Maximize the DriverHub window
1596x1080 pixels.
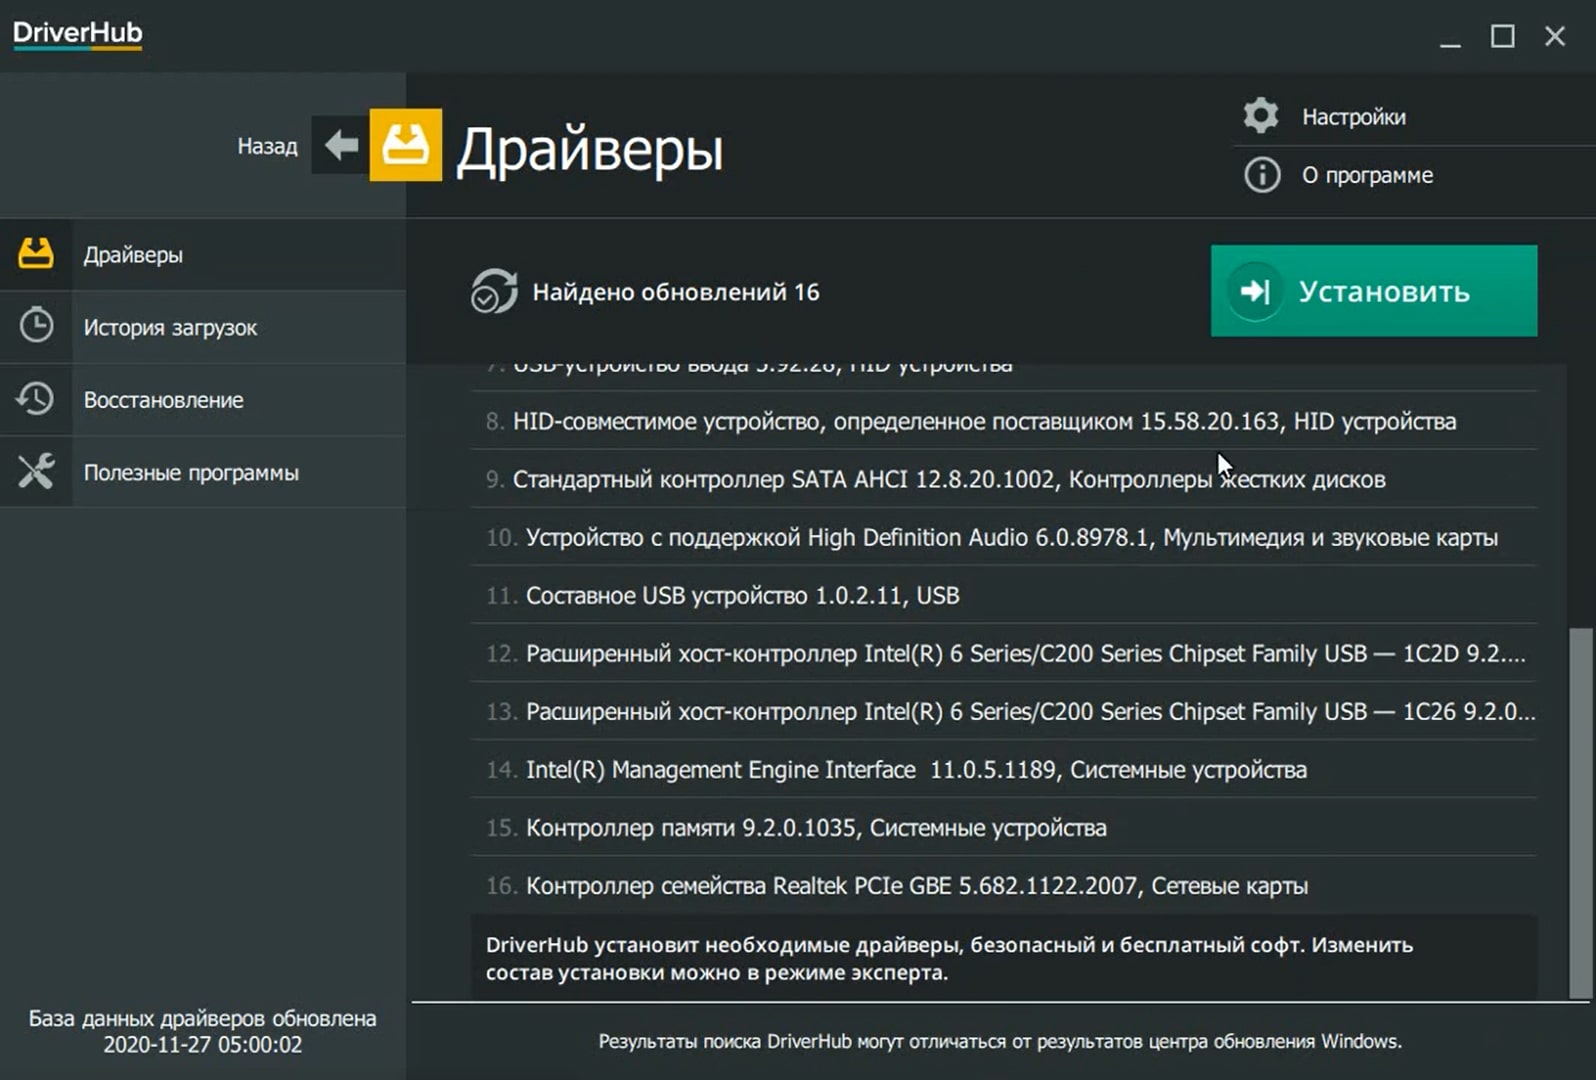[x=1502, y=37]
